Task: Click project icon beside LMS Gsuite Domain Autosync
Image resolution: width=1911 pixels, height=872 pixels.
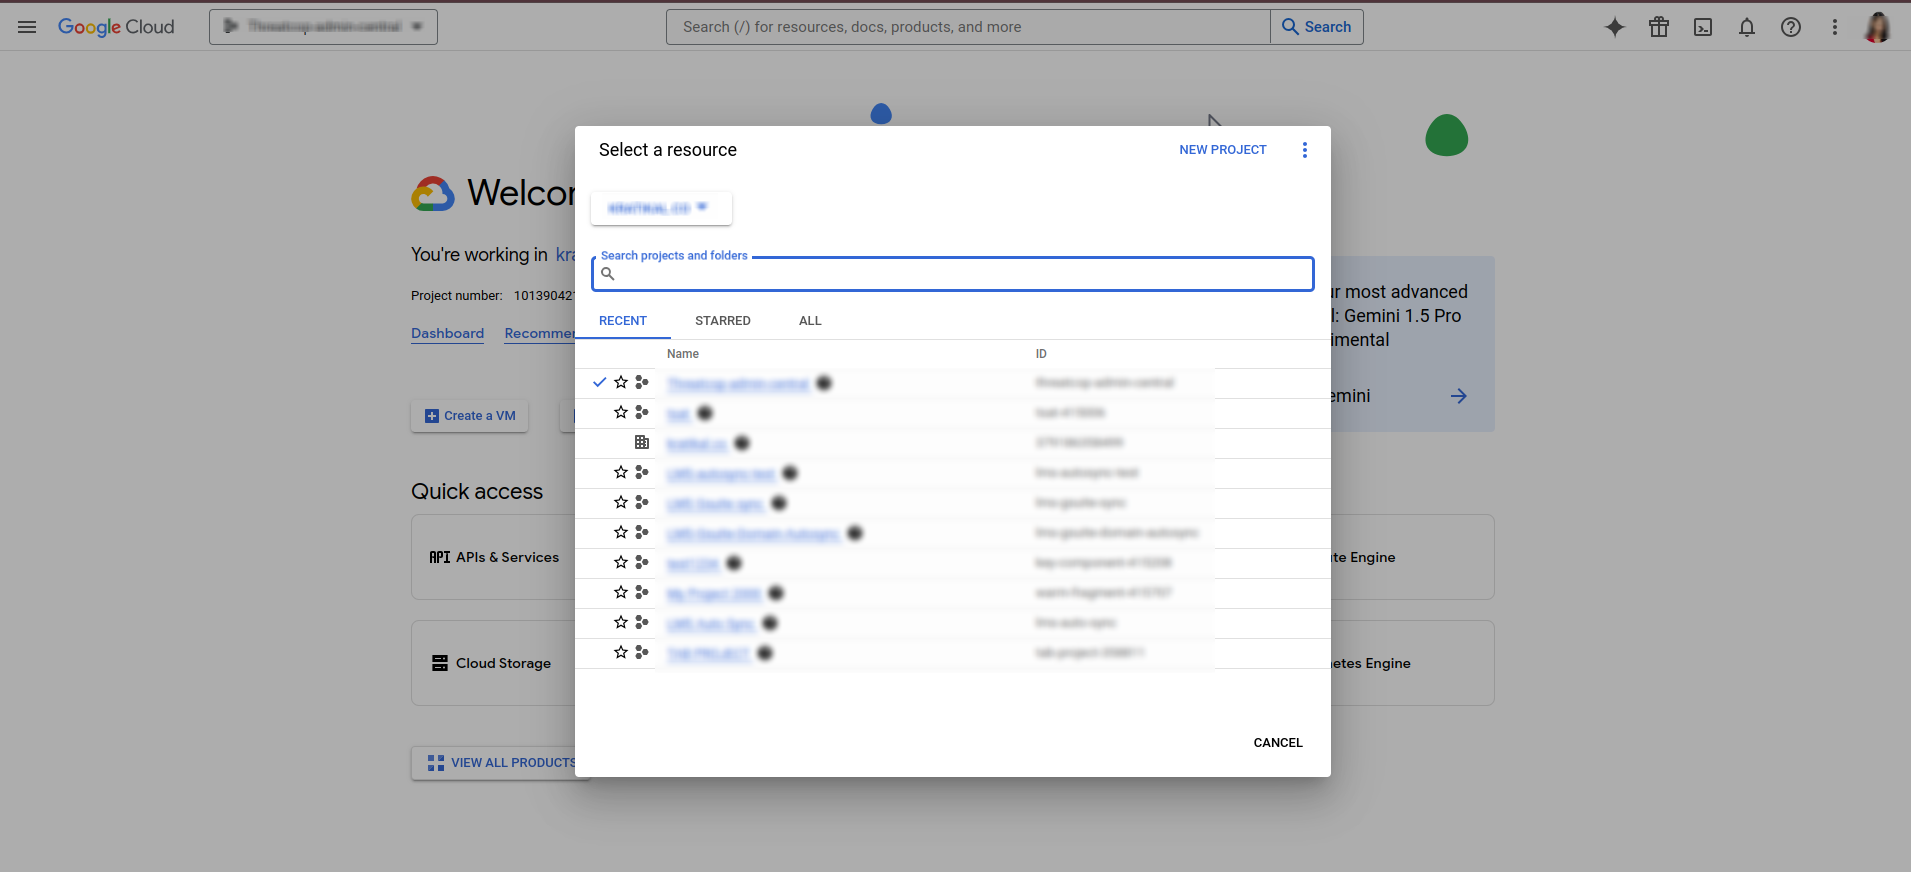Action: pyautogui.click(x=642, y=532)
